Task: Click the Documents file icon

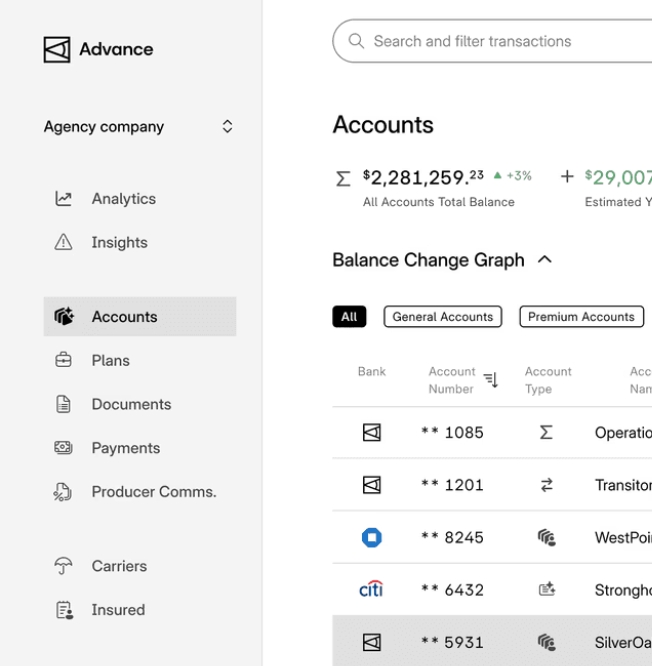Action: point(63,404)
